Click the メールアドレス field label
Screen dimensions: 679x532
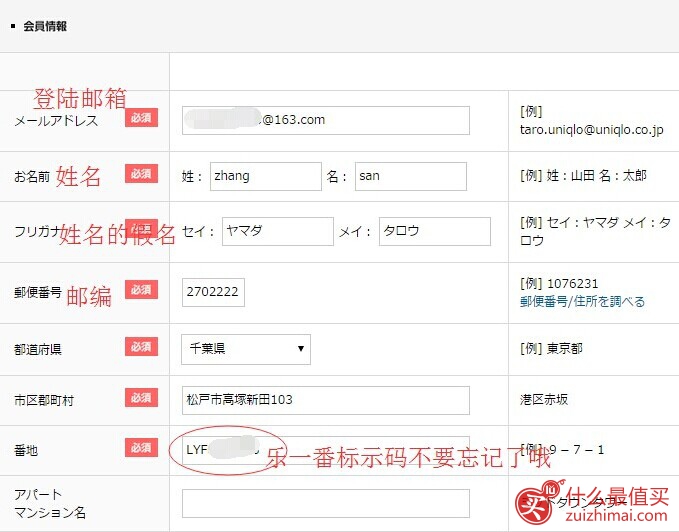tap(56, 121)
